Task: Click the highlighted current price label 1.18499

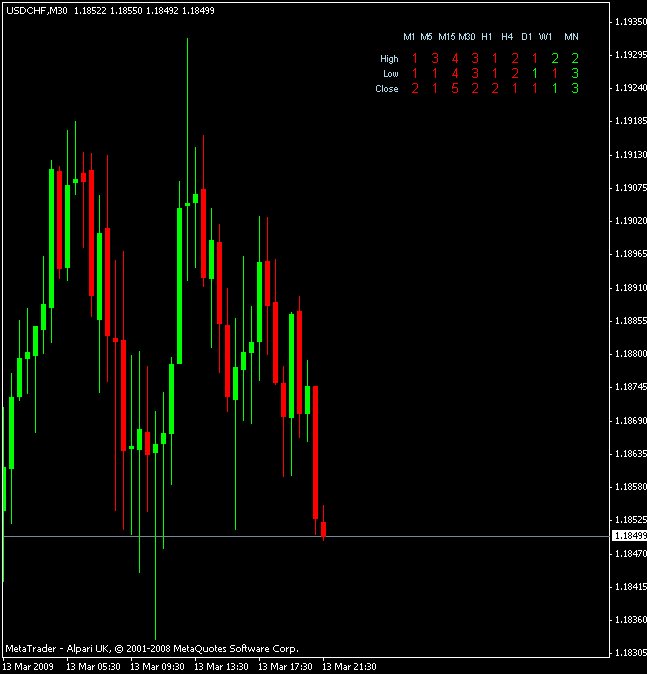Action: pos(629,536)
